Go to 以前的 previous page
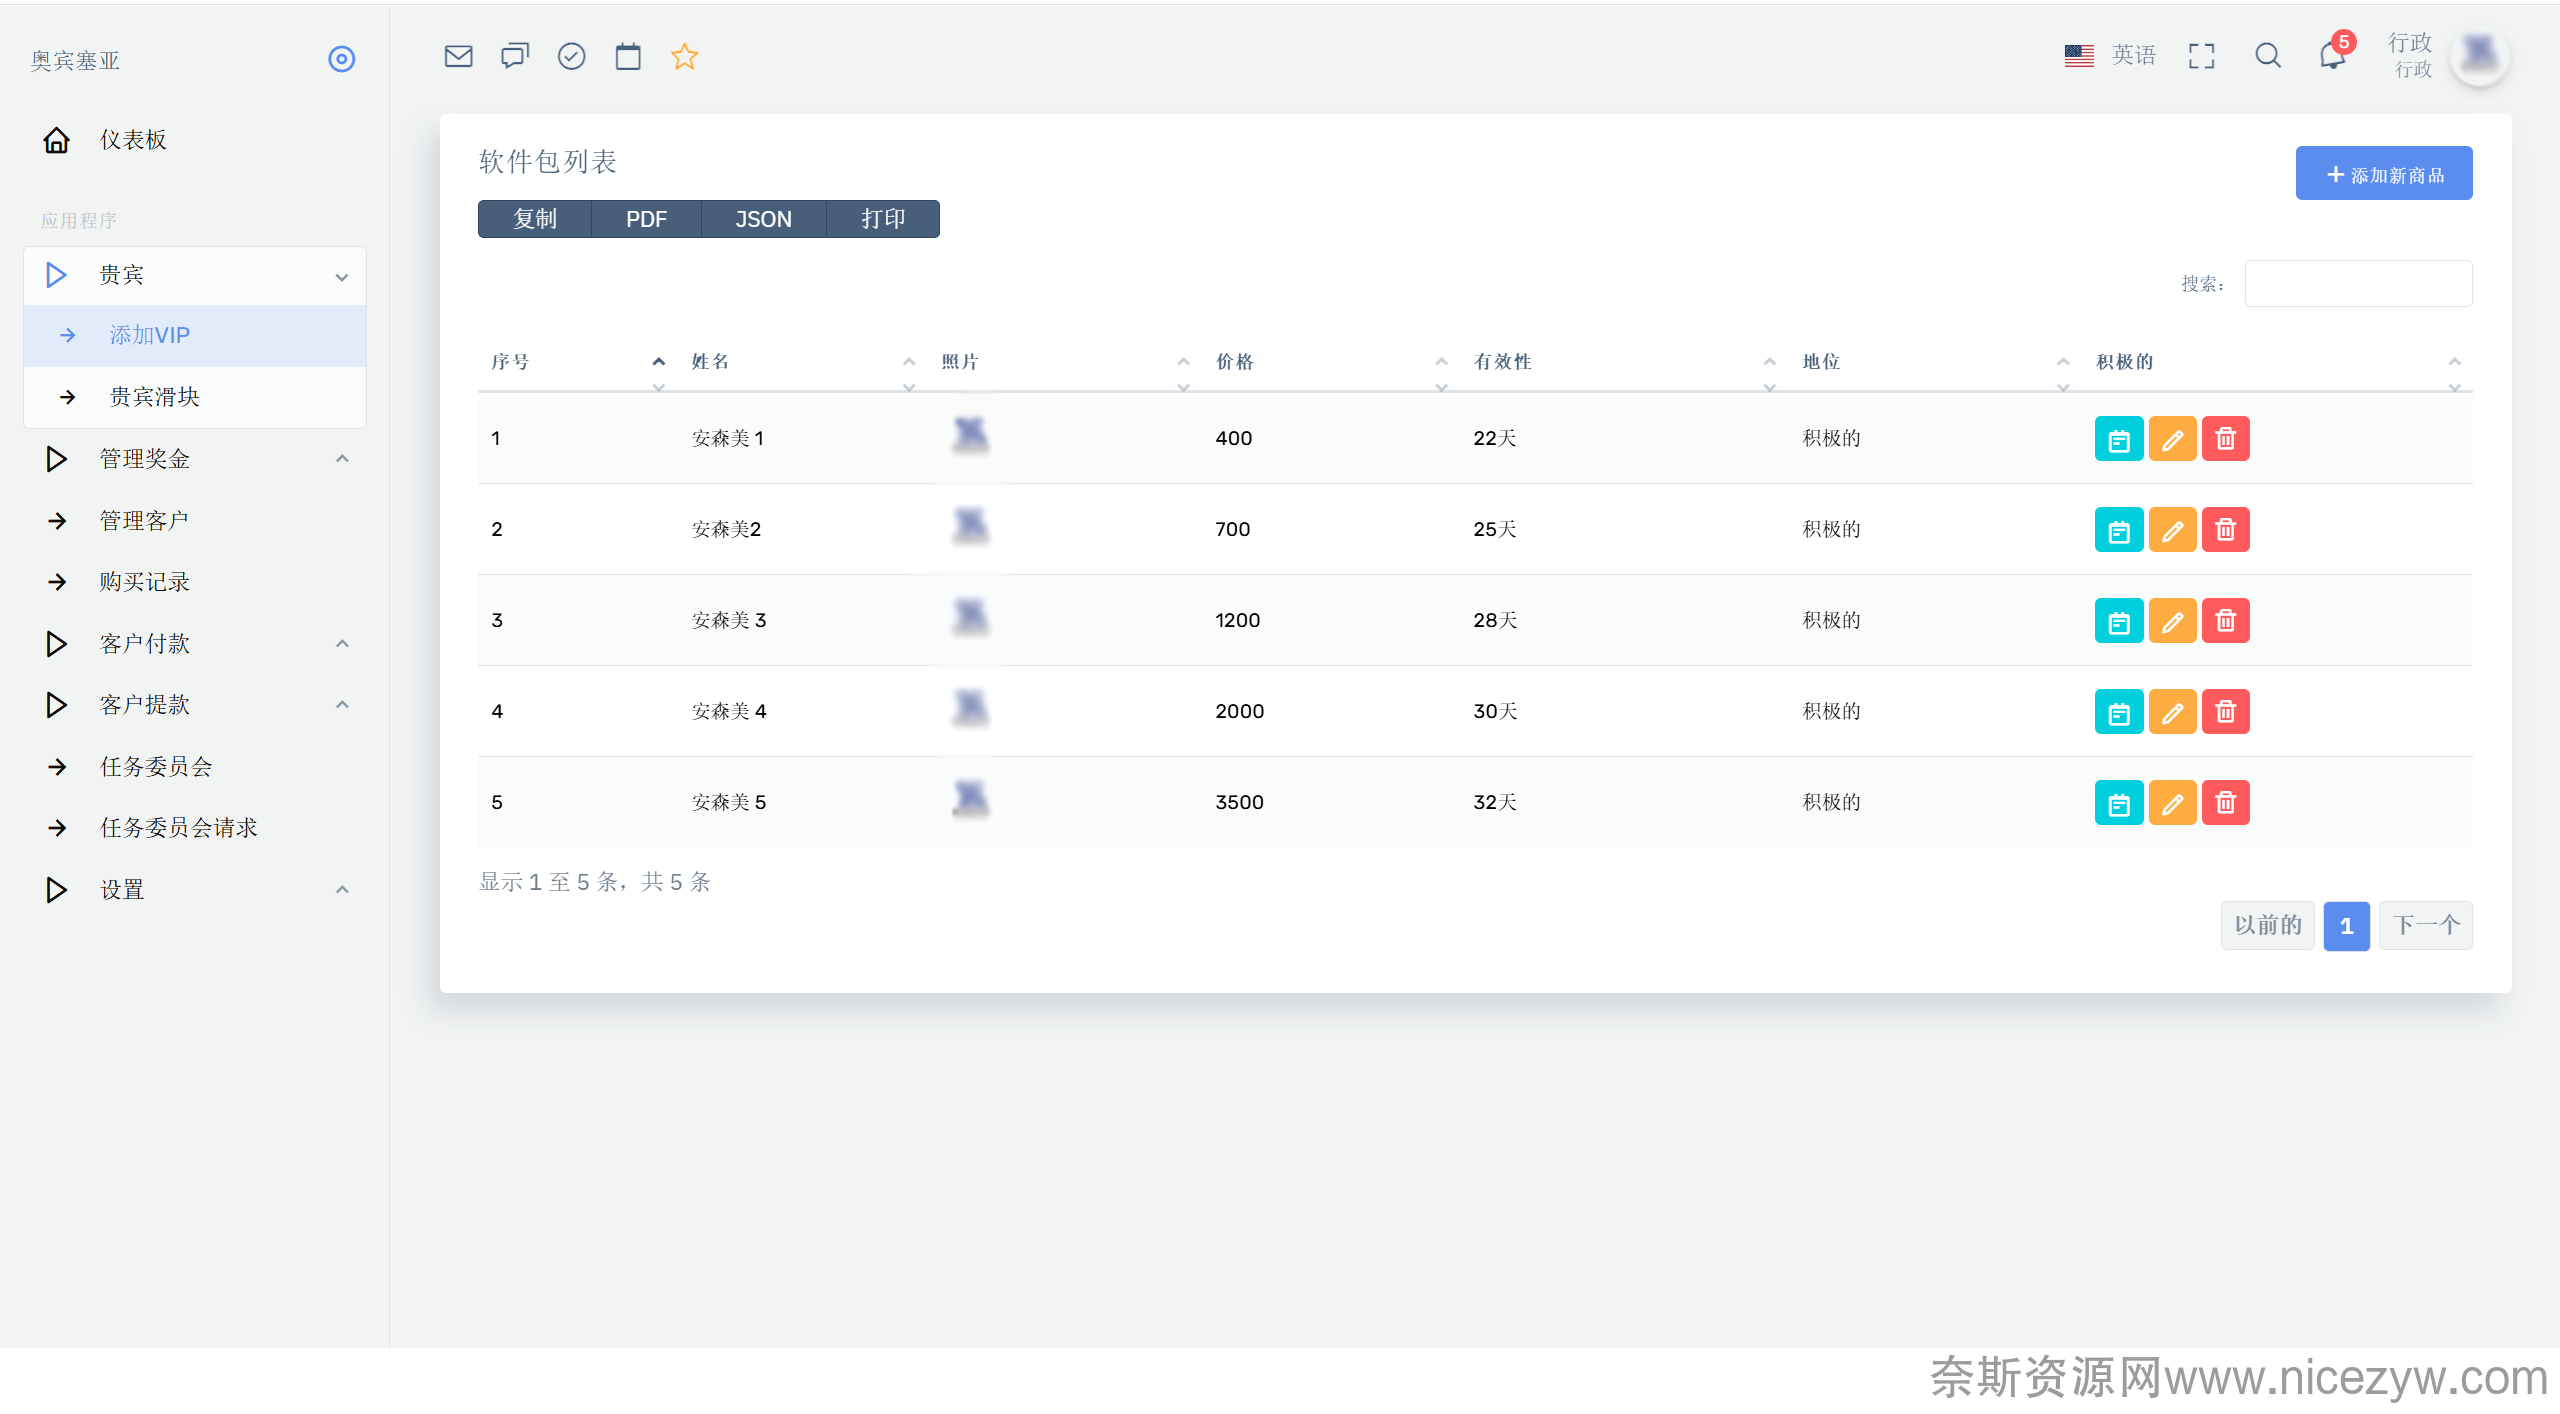 [2268, 926]
